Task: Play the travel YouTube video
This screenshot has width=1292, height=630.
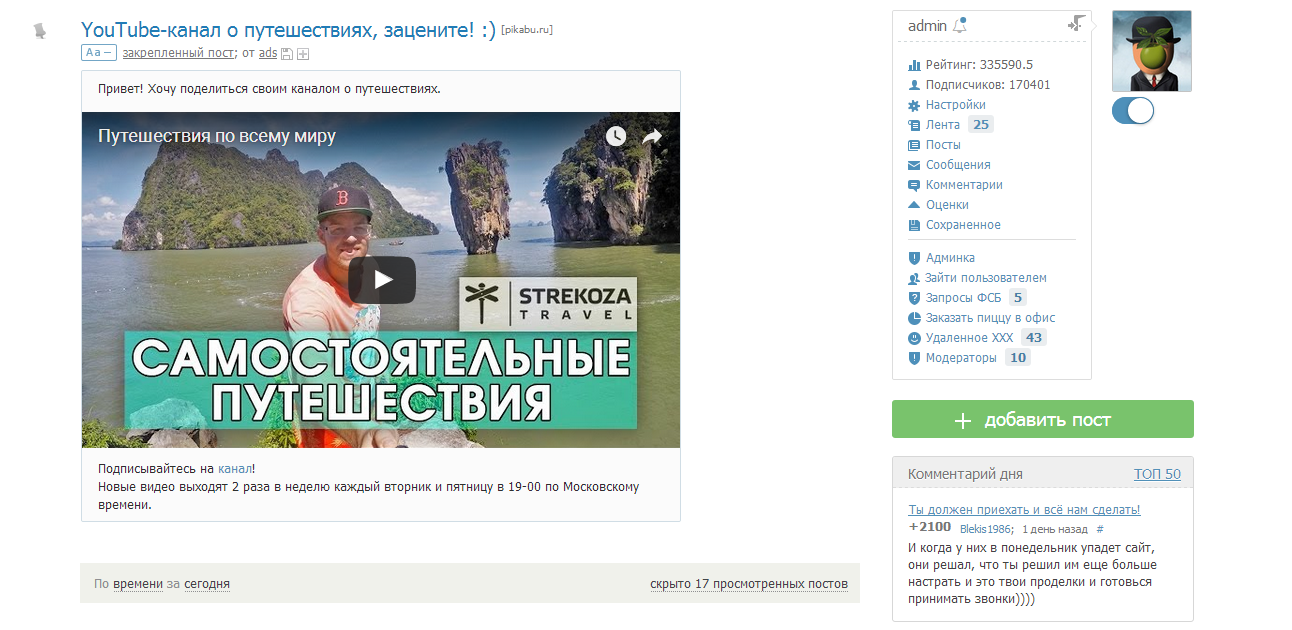Action: tap(382, 280)
